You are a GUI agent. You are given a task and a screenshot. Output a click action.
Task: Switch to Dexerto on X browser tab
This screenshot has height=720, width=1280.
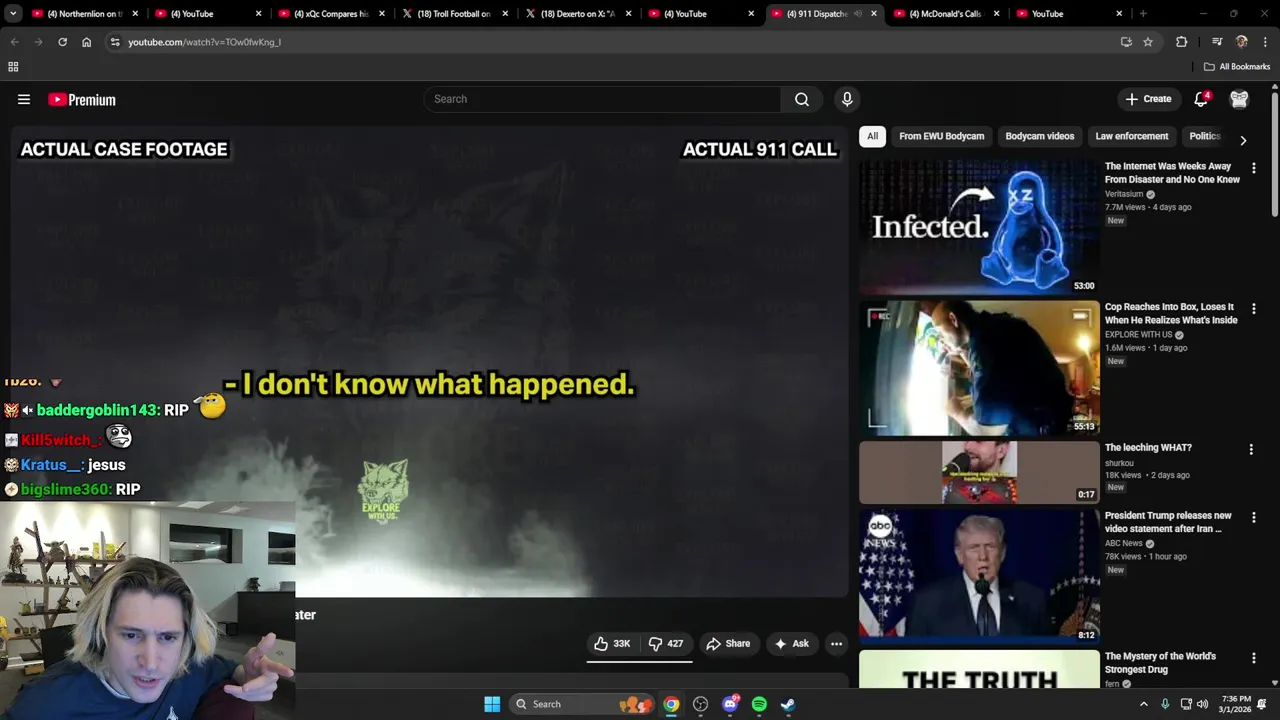pos(578,14)
